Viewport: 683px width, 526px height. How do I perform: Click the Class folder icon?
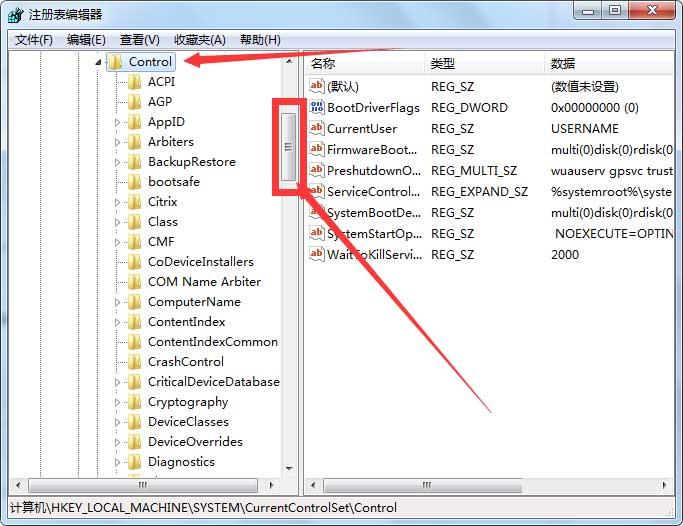coord(135,222)
